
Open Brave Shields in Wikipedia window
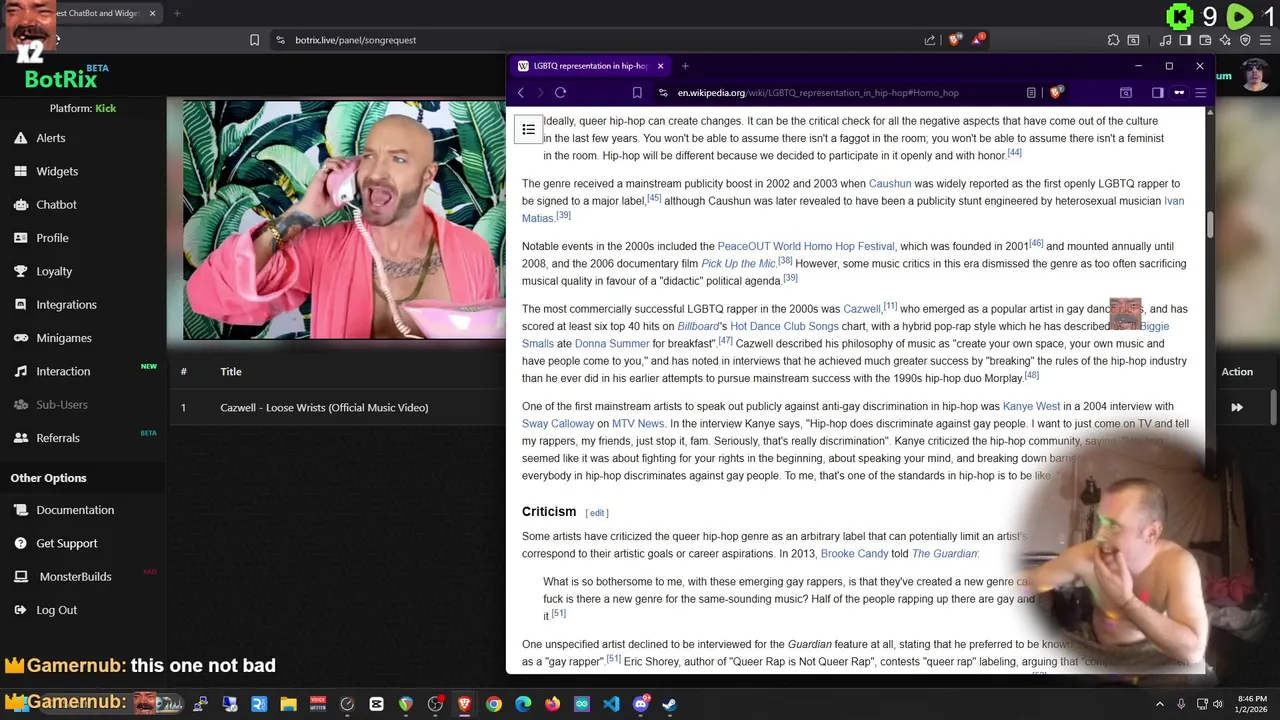[1057, 93]
